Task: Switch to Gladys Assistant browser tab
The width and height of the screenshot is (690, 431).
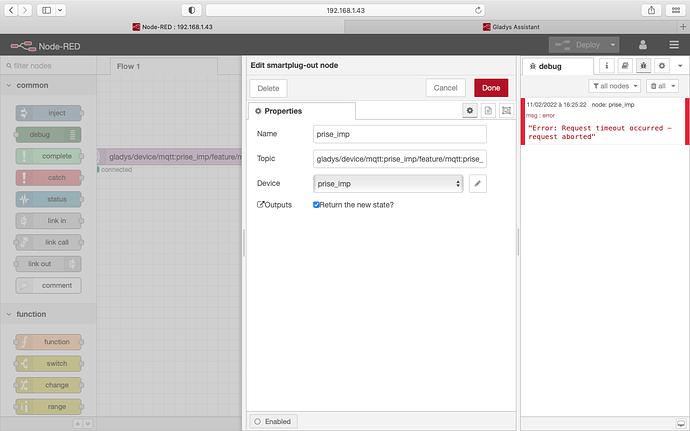Action: pos(510,27)
